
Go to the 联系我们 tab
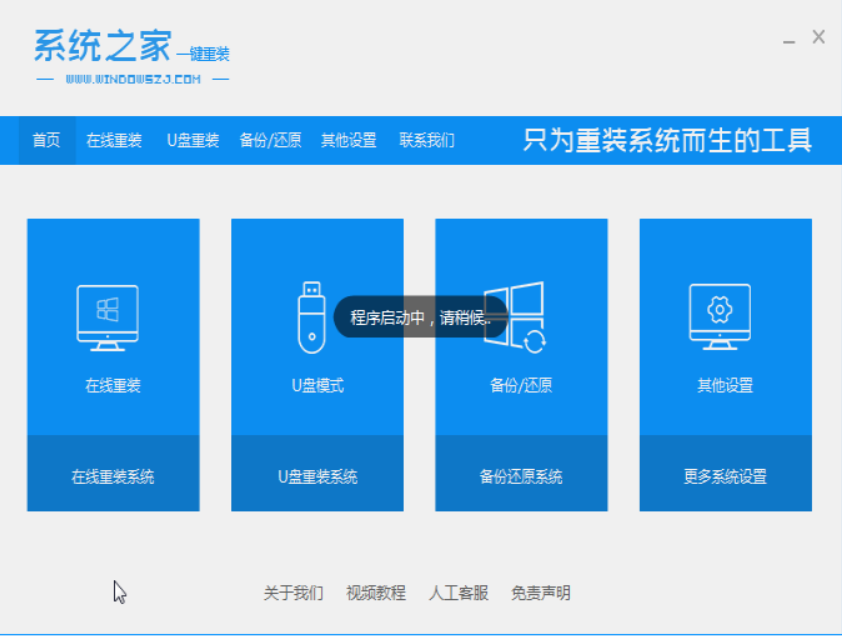(427, 140)
